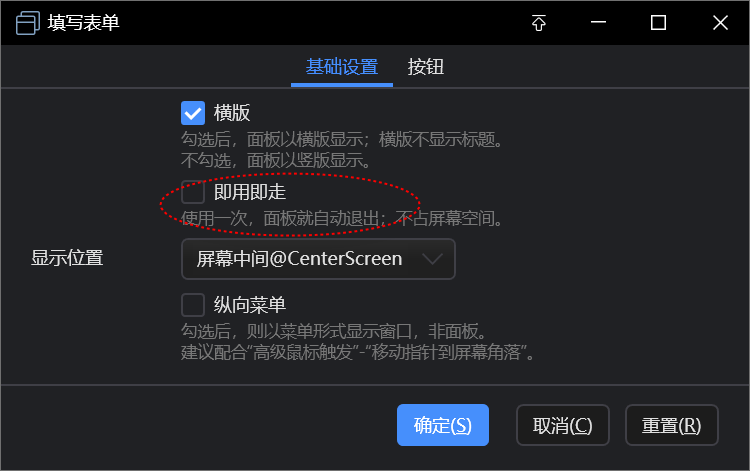
Task: Click the pin-to-top arrow icon
Action: [x=539, y=23]
